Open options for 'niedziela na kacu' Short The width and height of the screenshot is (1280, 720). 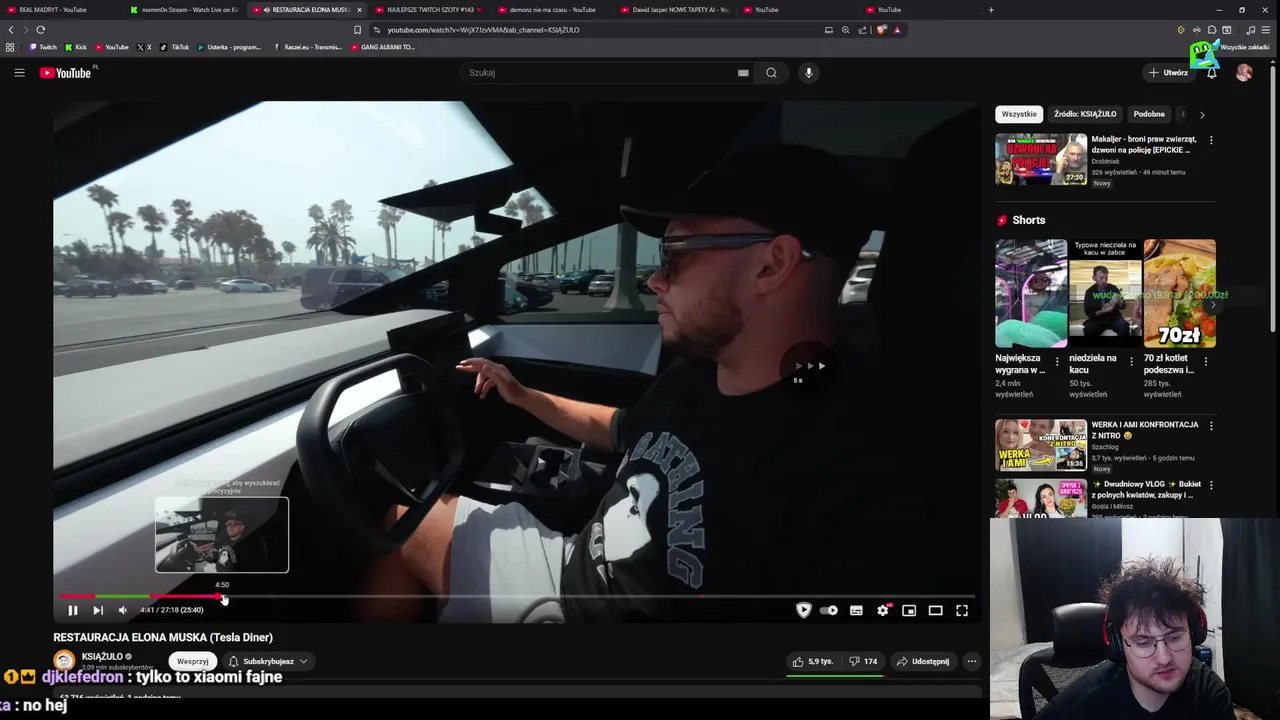coord(1131,361)
